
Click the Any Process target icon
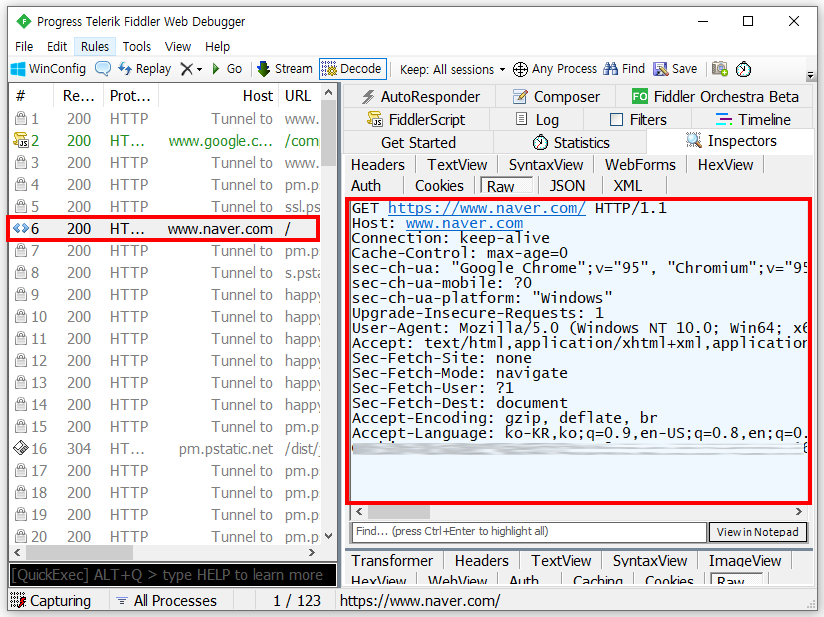[x=520, y=69]
